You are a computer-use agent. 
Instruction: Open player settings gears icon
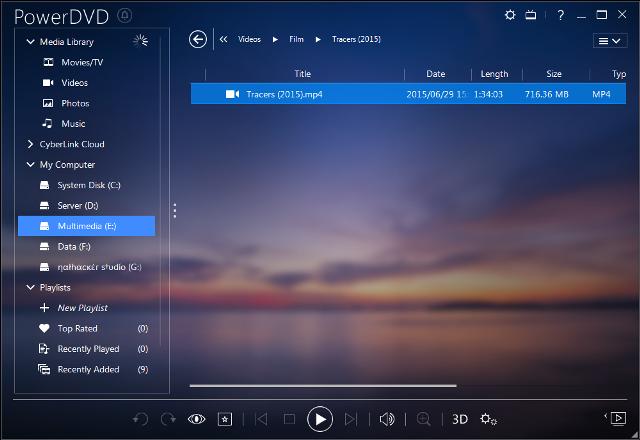(x=488, y=419)
